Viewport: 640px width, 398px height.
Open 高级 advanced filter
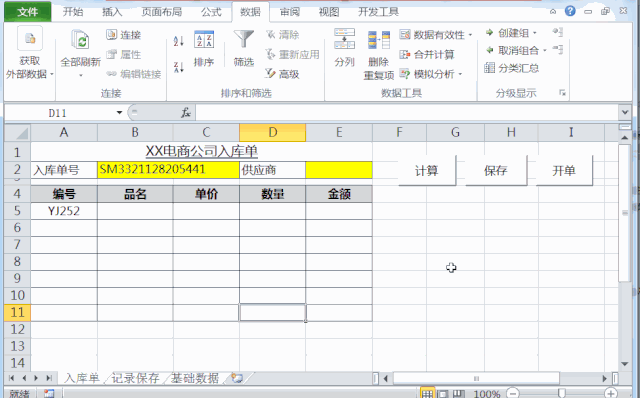point(283,74)
